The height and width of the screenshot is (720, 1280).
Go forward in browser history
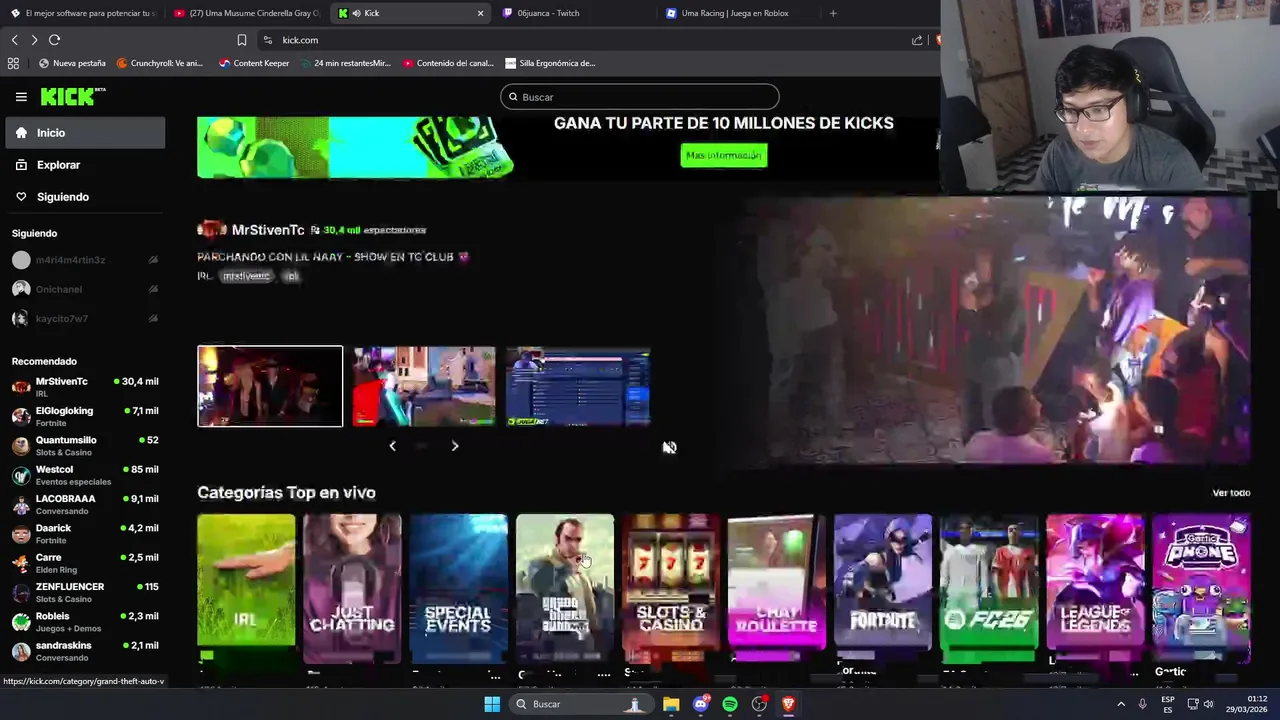click(34, 40)
